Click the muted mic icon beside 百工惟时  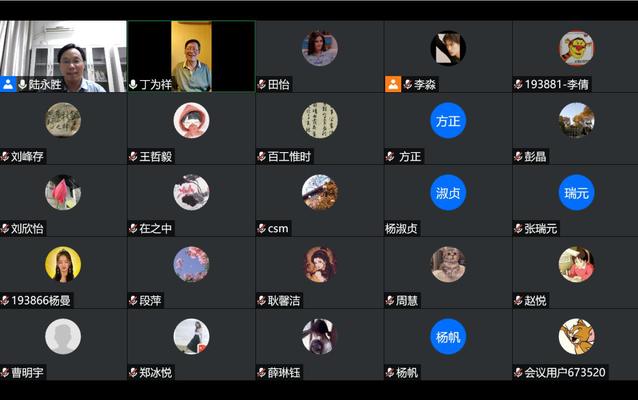262,156
